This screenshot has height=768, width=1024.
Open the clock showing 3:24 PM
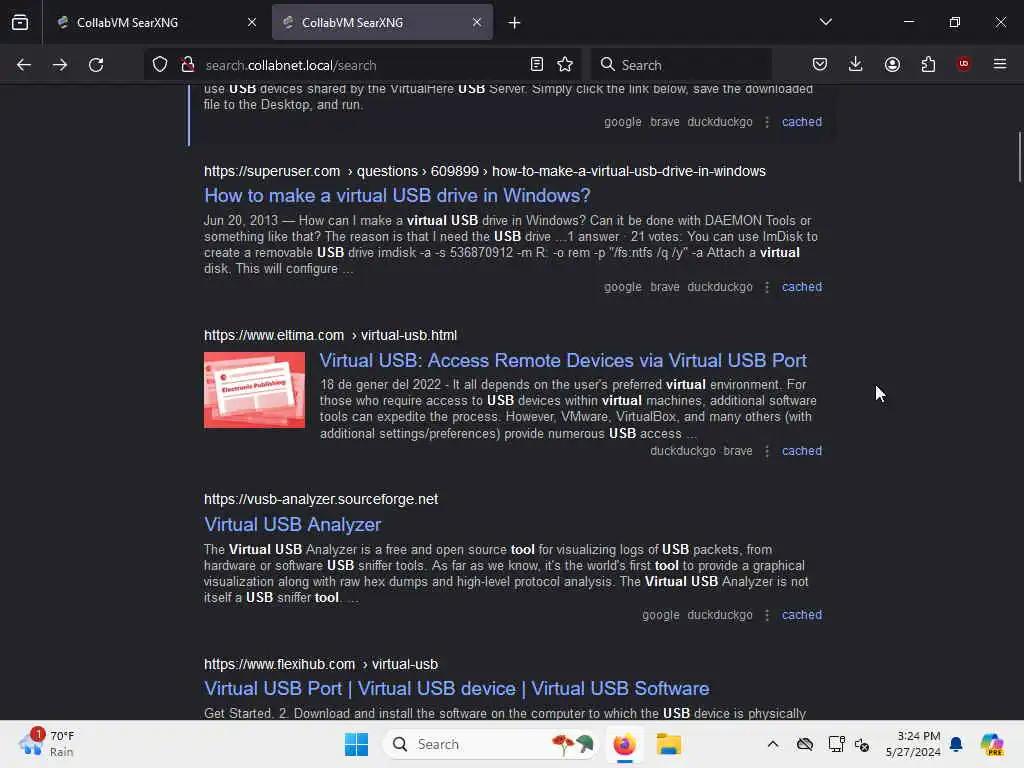pyautogui.click(x=913, y=744)
